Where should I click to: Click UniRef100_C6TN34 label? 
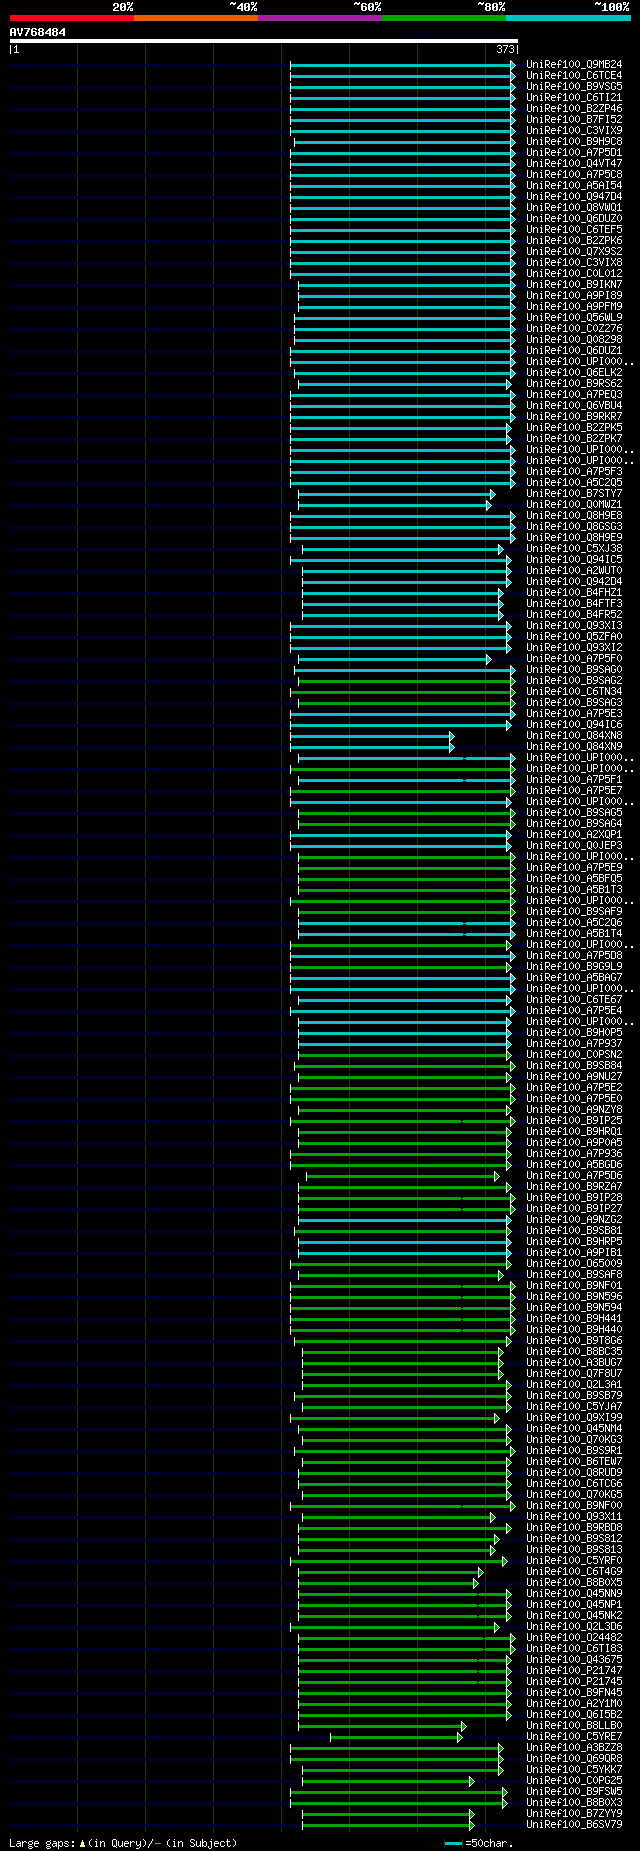pyautogui.click(x=574, y=692)
